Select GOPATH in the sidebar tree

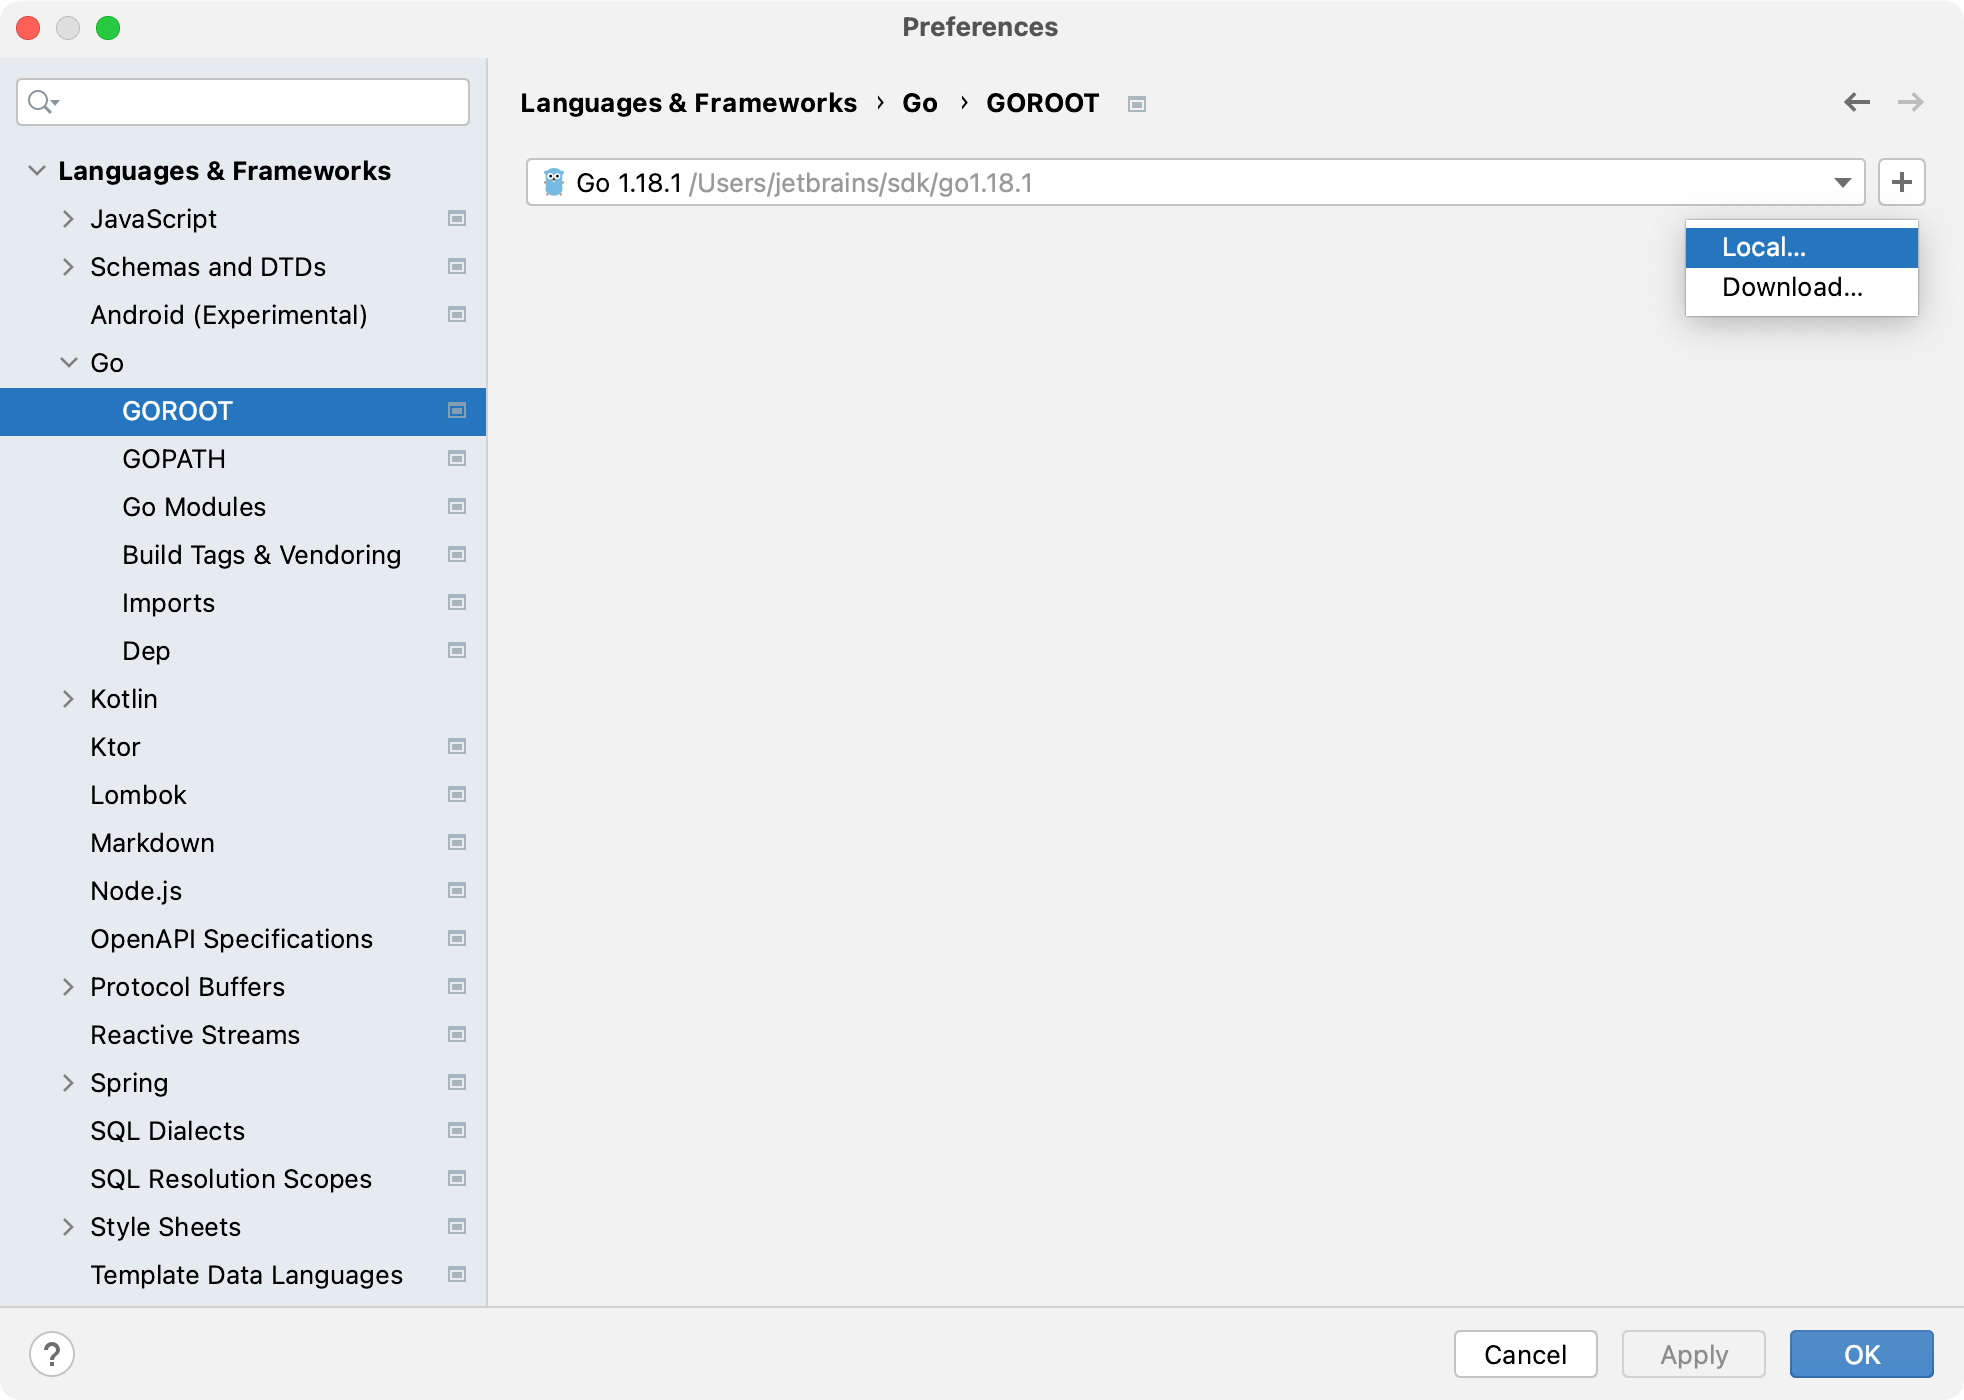[x=173, y=458]
